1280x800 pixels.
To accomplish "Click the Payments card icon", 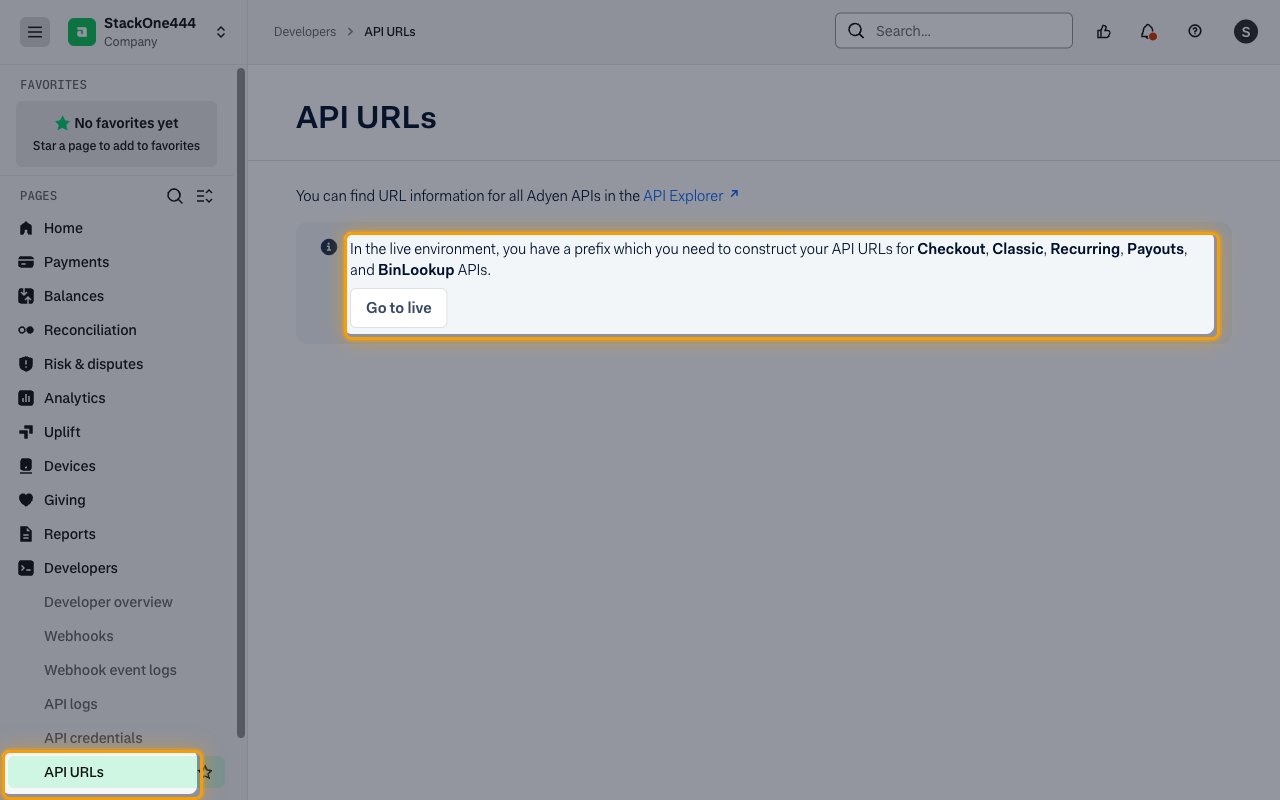I will click(x=26, y=262).
